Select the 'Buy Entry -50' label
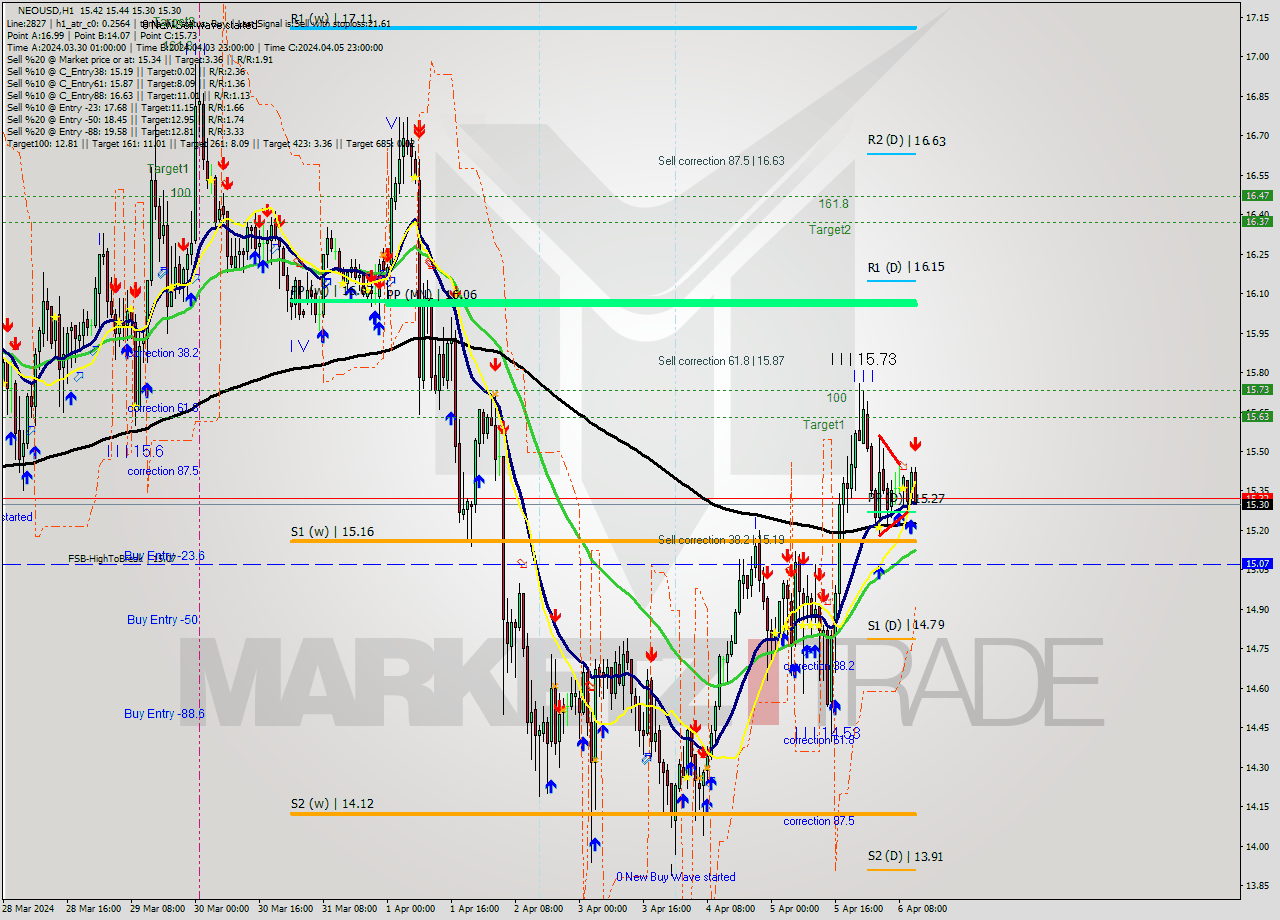Image resolution: width=1280 pixels, height=920 pixels. [x=162, y=620]
